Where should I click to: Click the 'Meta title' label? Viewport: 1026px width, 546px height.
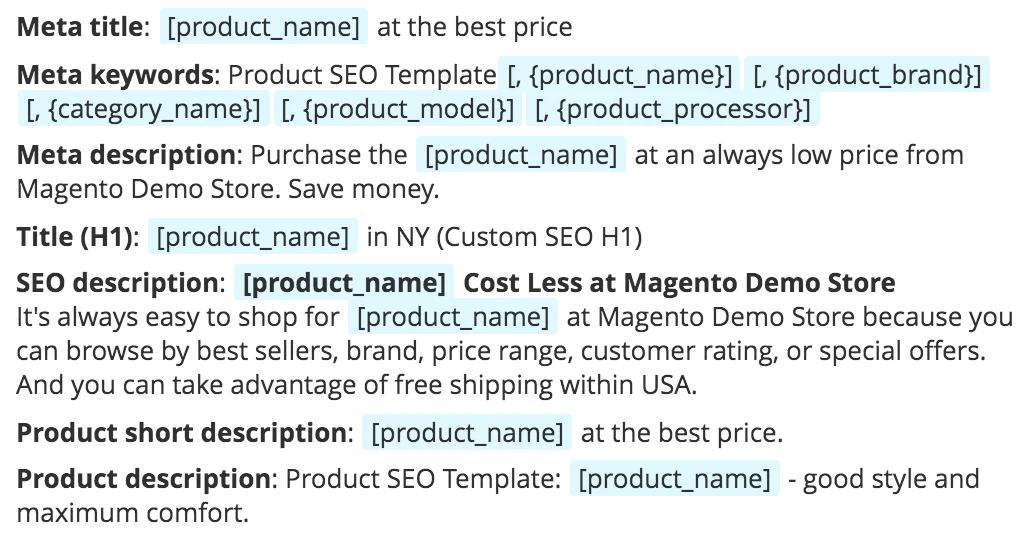[x=79, y=27]
